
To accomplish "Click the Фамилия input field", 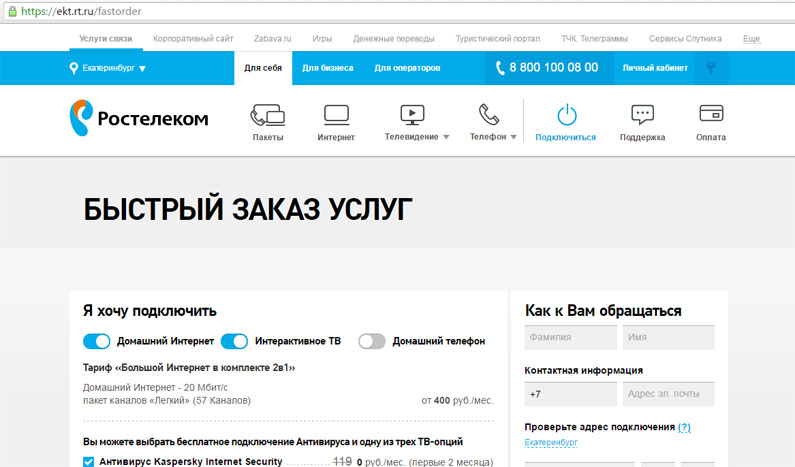I will point(570,337).
